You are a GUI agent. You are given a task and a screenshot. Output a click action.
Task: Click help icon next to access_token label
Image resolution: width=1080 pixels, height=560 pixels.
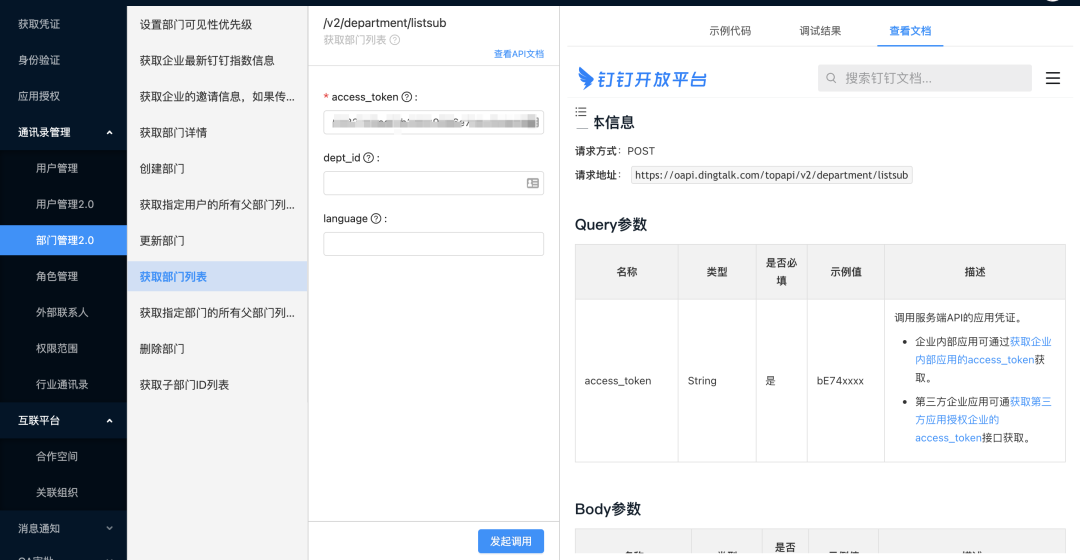(407, 97)
